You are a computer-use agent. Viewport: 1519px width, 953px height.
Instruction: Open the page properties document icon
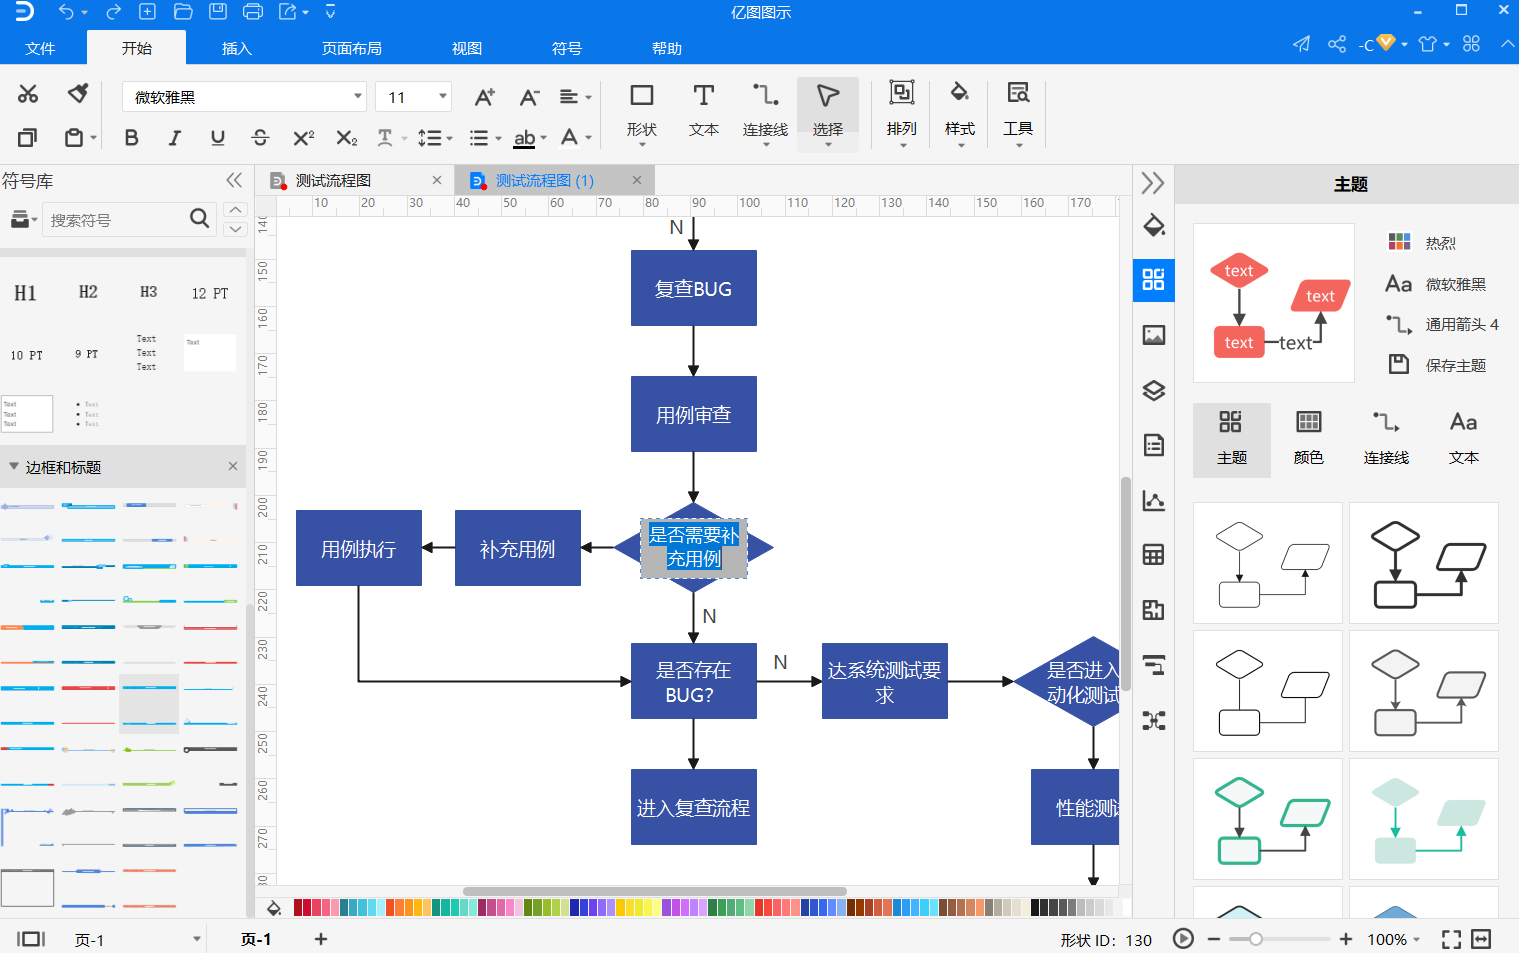coord(1154,445)
